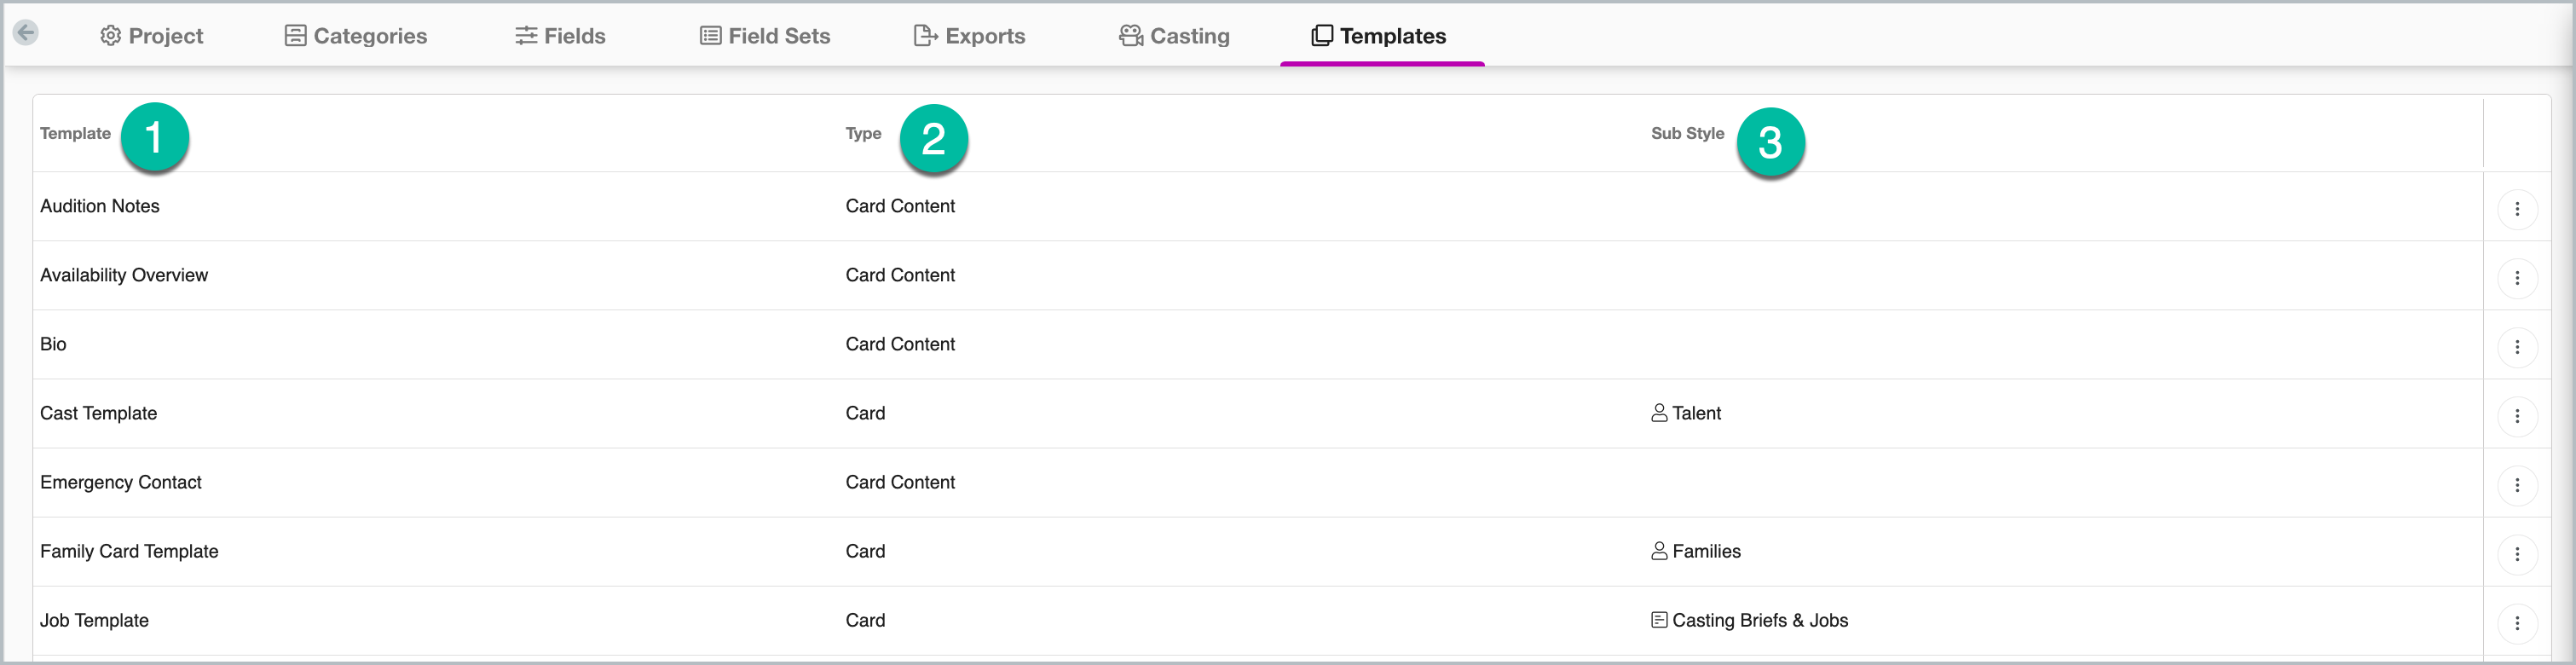Open the Audition Notes template

tap(100, 206)
